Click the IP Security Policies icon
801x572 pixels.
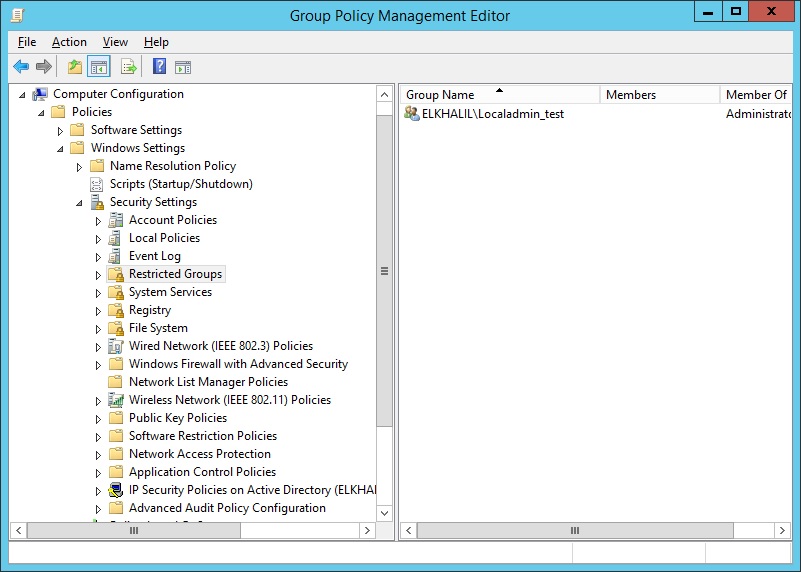point(116,490)
